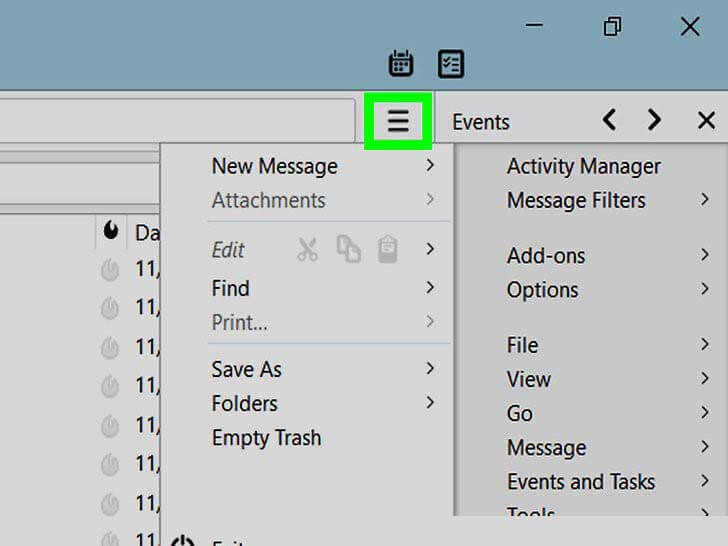This screenshot has height=546, width=728.
Task: Go to previous day in Events pane
Action: (x=609, y=120)
